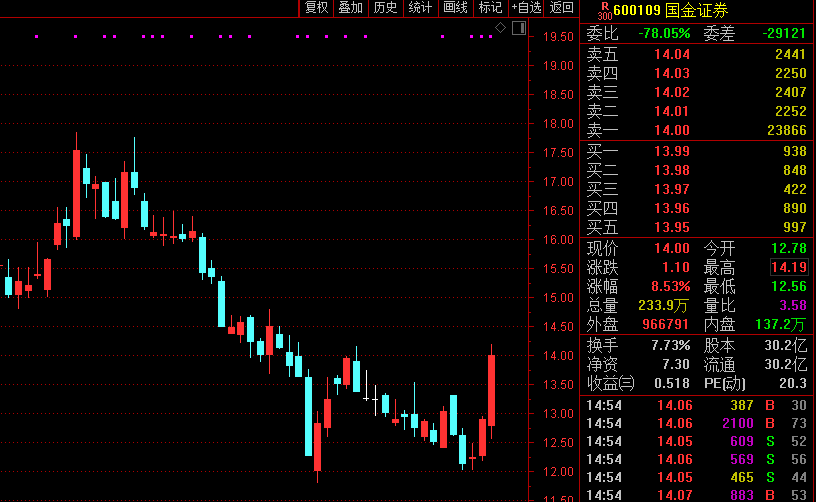816x502 pixels.
Task: Select 换手 value 7.73%
Action: [670, 345]
